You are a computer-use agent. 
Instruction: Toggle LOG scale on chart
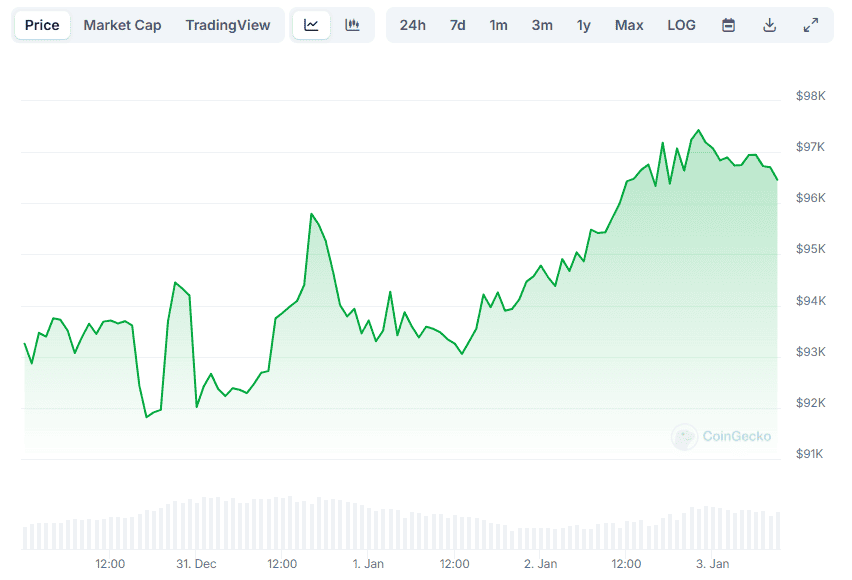(x=681, y=25)
